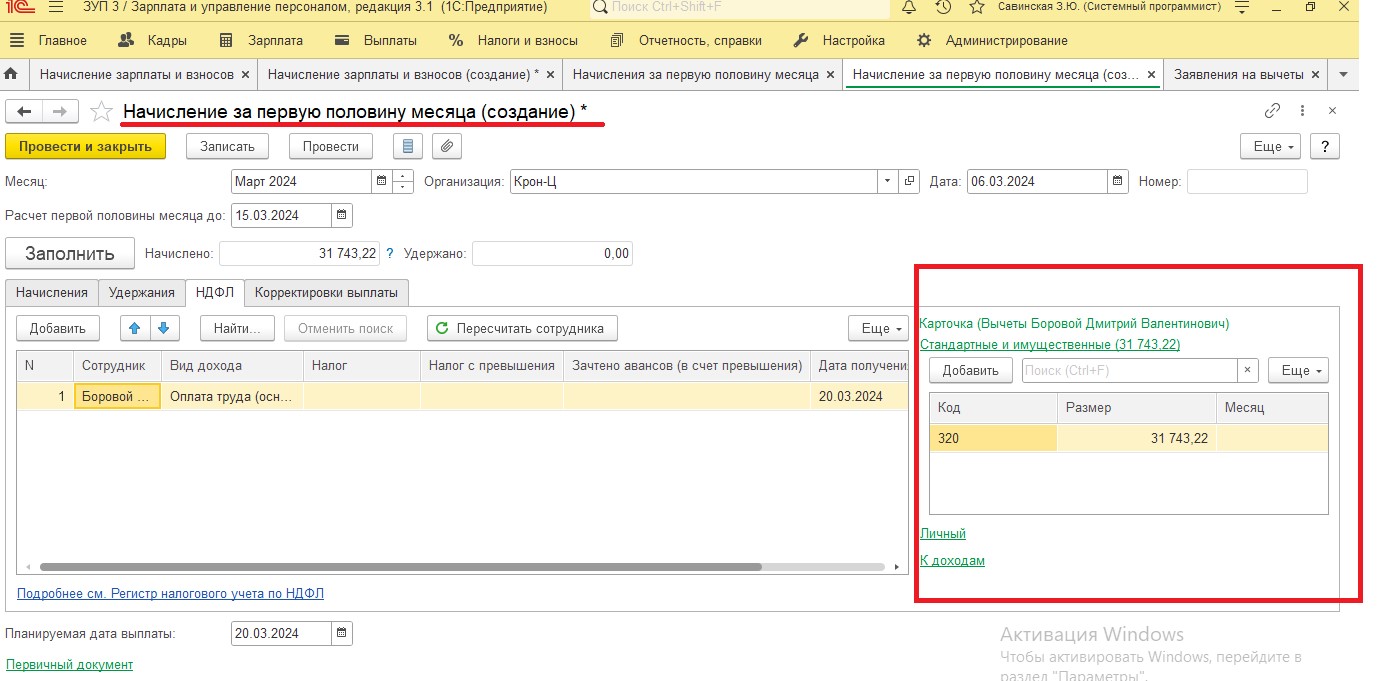Switch to the Удержания tab
The height and width of the screenshot is (681, 1399).
point(142,292)
